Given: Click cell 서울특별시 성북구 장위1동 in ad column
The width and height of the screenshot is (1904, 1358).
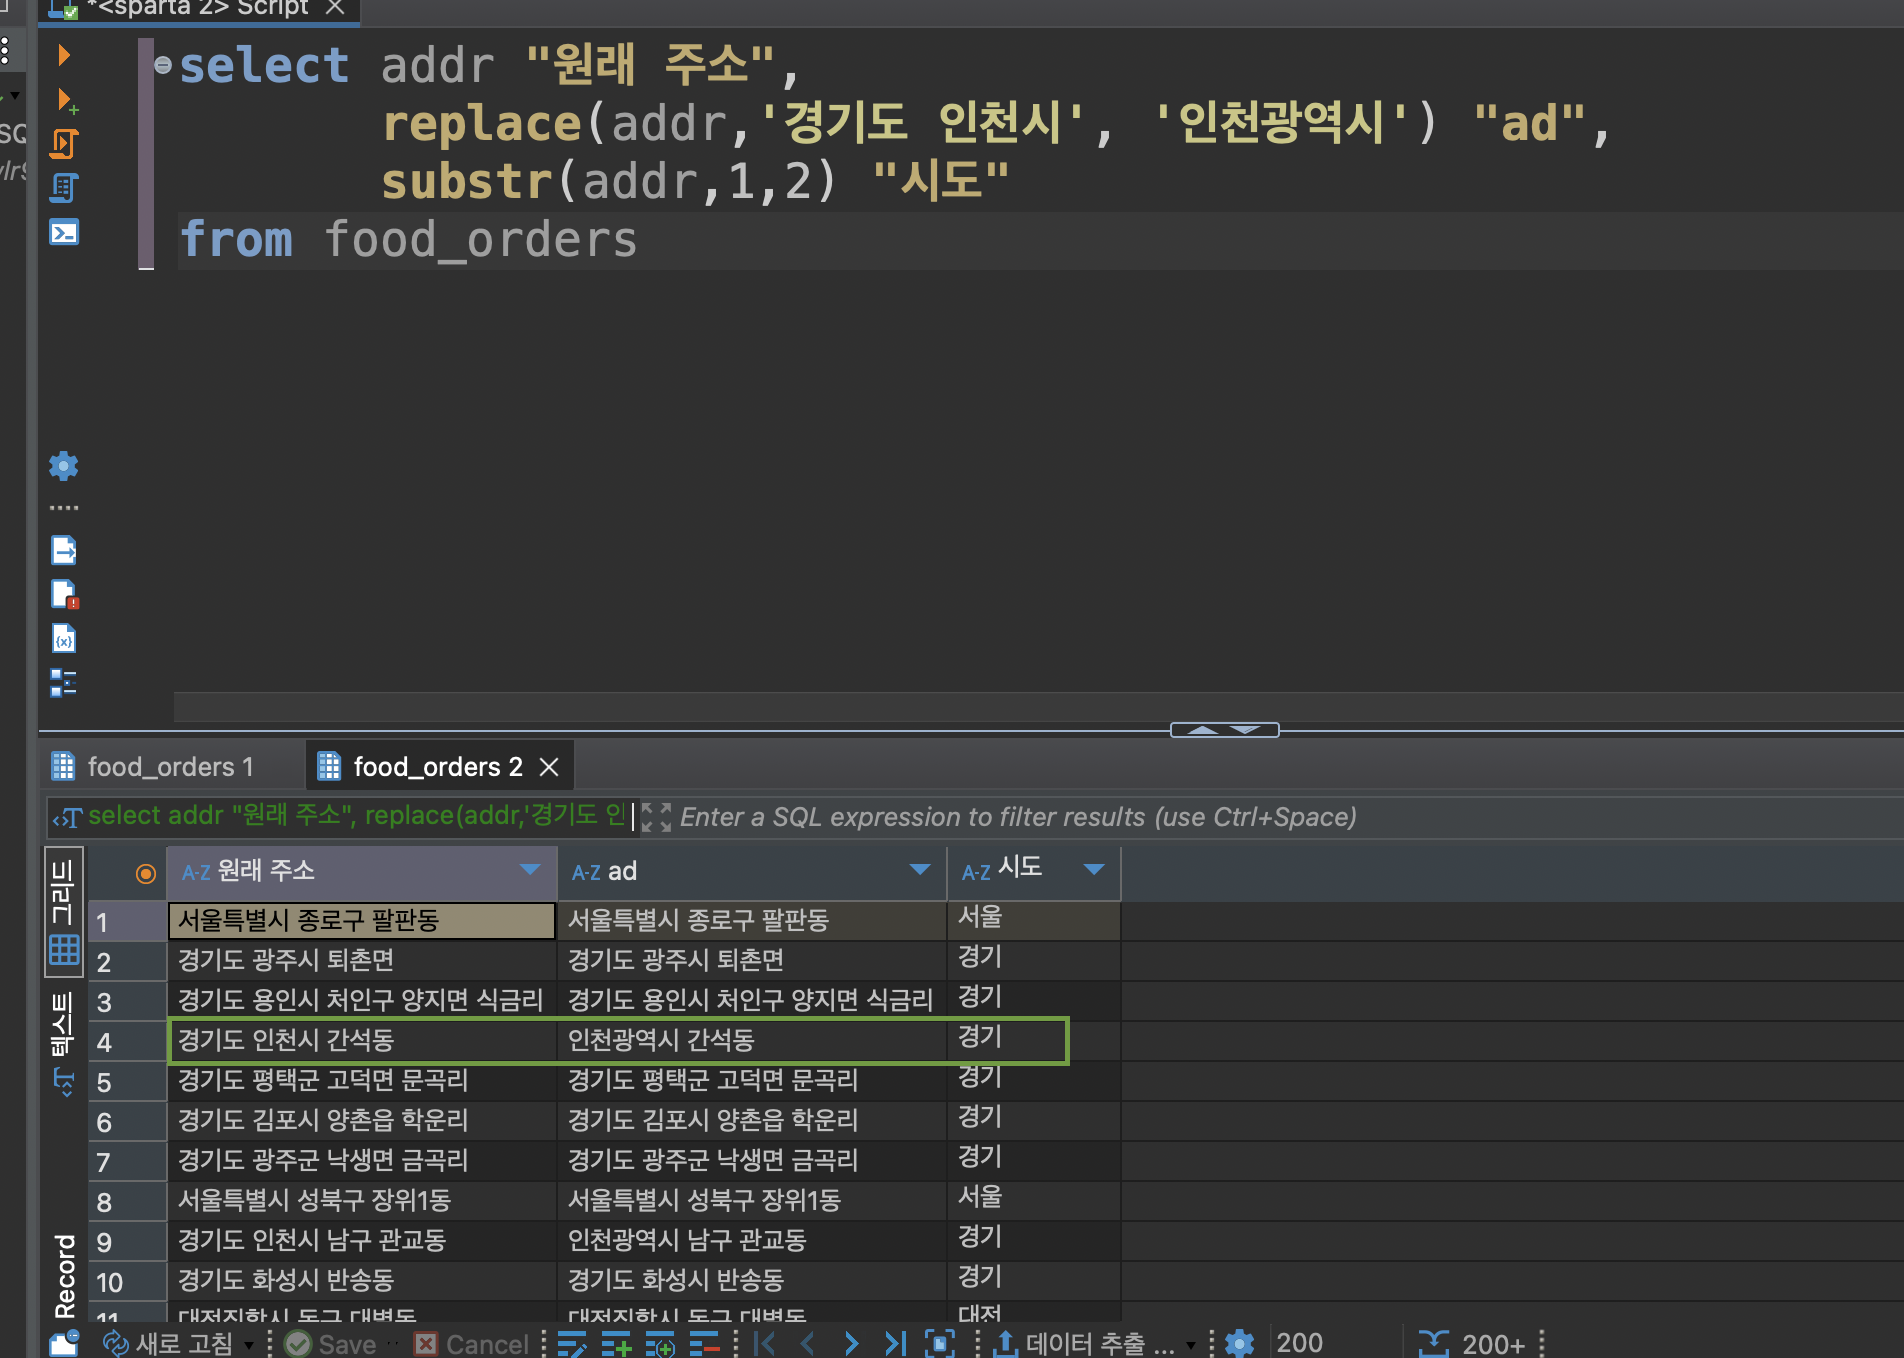Looking at the screenshot, I should click(x=752, y=1200).
